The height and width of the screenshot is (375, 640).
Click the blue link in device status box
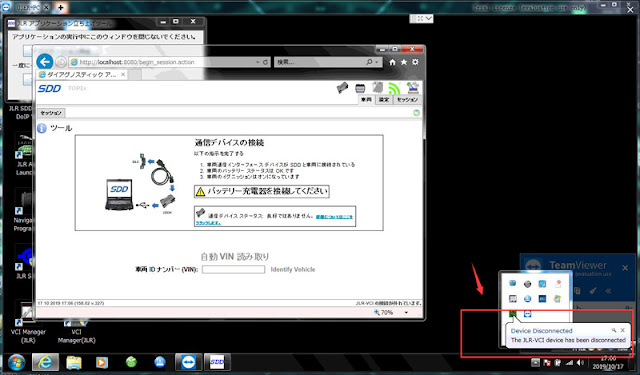click(x=334, y=217)
